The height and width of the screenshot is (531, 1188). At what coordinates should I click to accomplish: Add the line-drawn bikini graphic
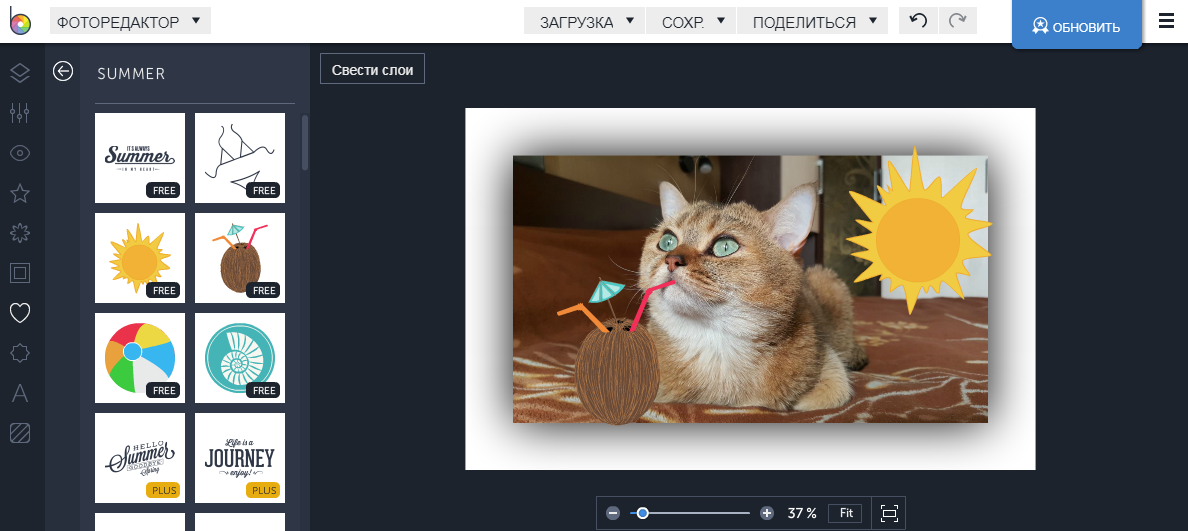[239, 158]
